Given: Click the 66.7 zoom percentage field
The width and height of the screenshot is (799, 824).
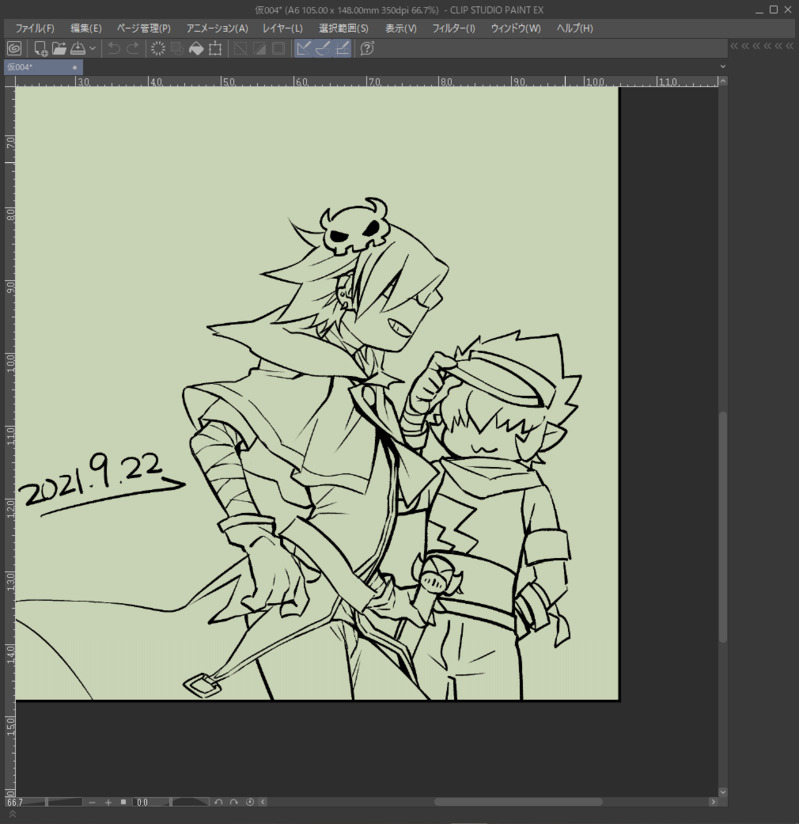Looking at the screenshot, I should pyautogui.click(x=15, y=802).
